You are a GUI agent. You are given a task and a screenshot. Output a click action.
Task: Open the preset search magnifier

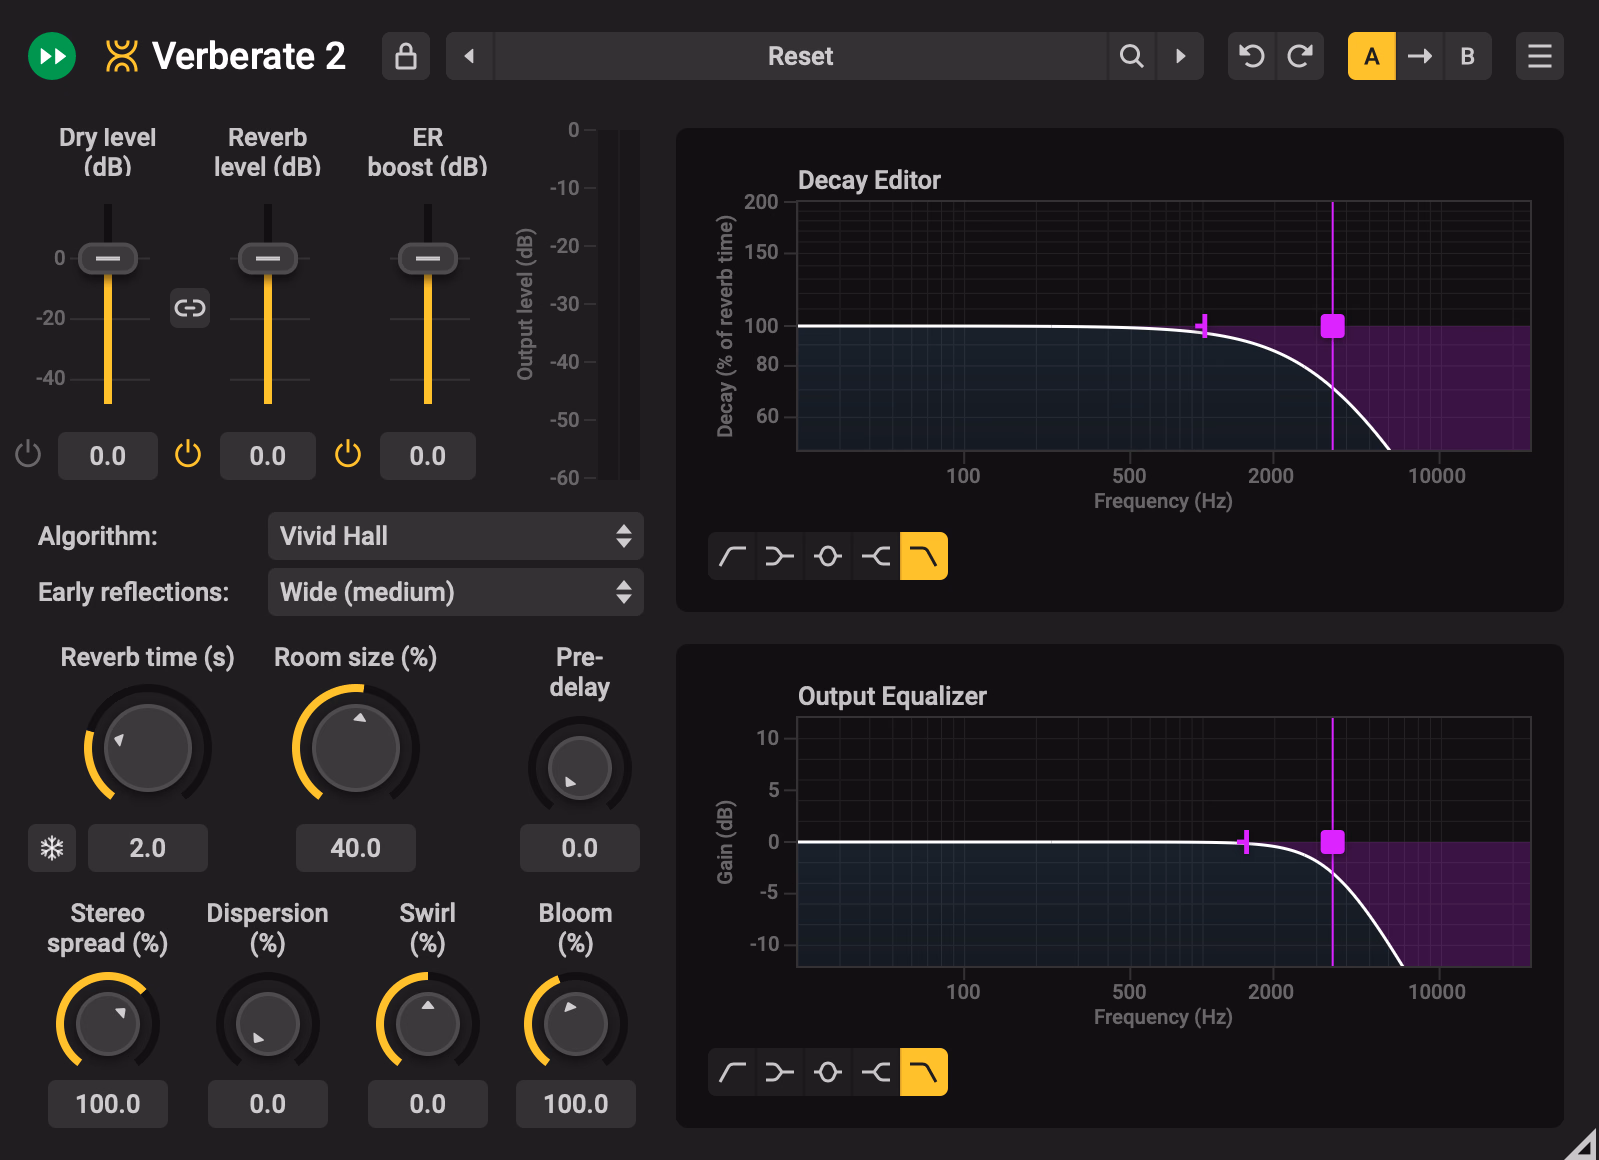tap(1131, 56)
